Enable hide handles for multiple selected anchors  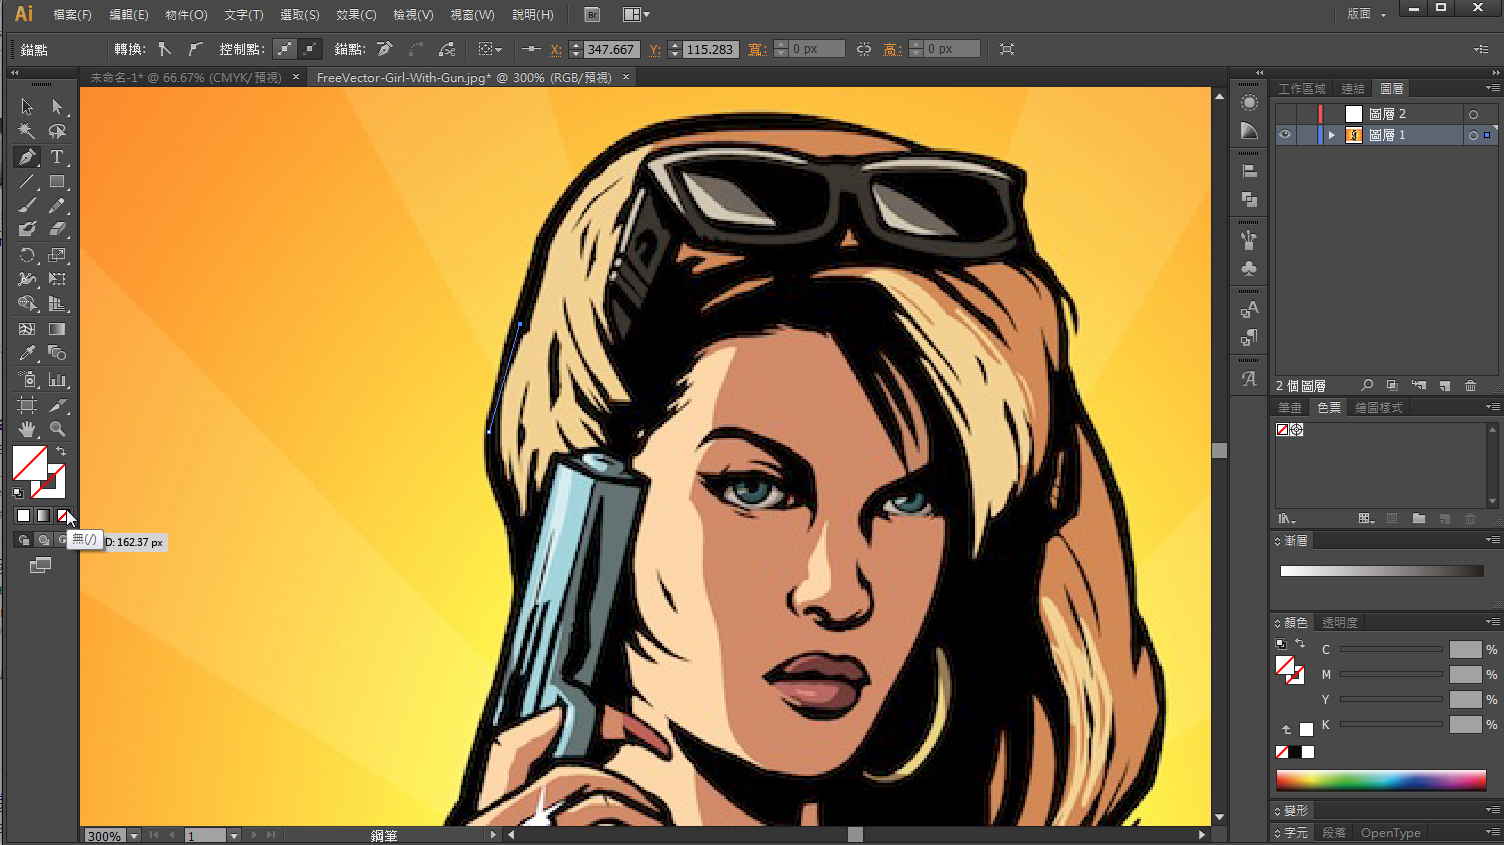click(x=310, y=49)
